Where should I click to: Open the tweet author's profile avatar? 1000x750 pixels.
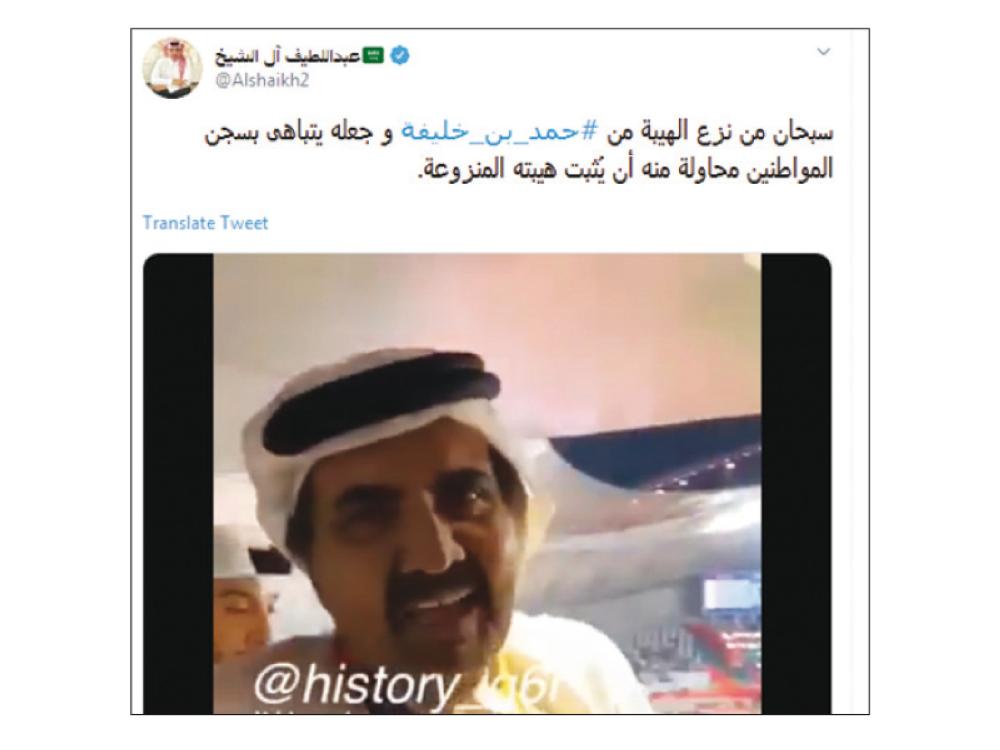point(172,68)
